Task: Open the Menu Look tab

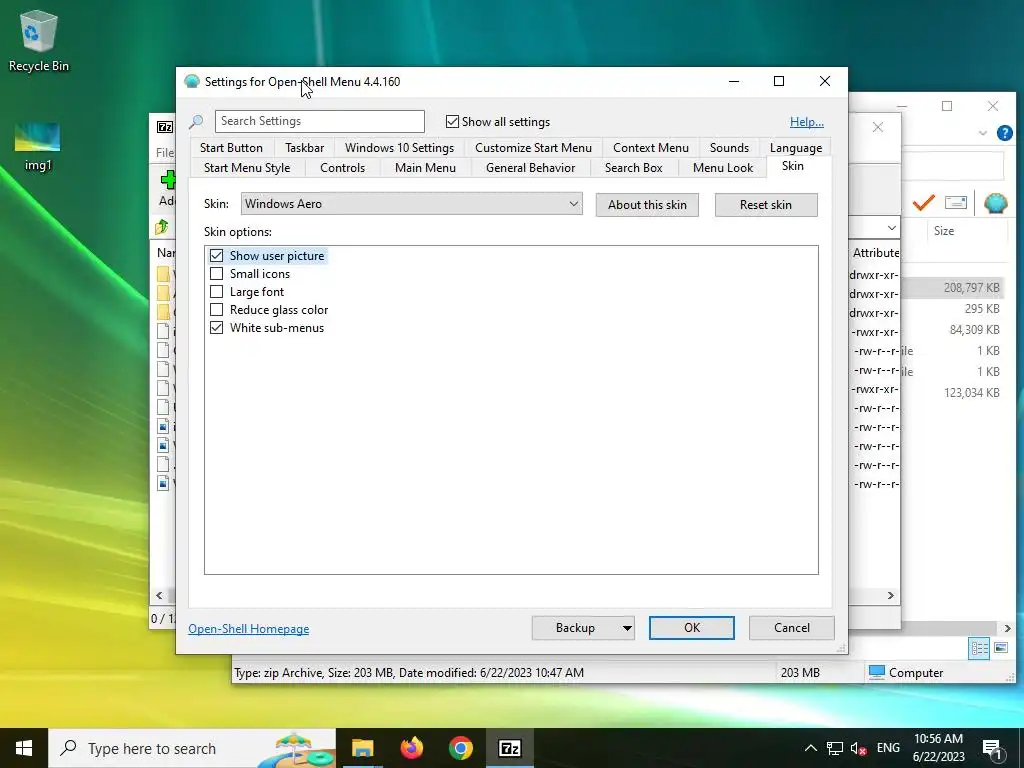Action: [x=723, y=168]
